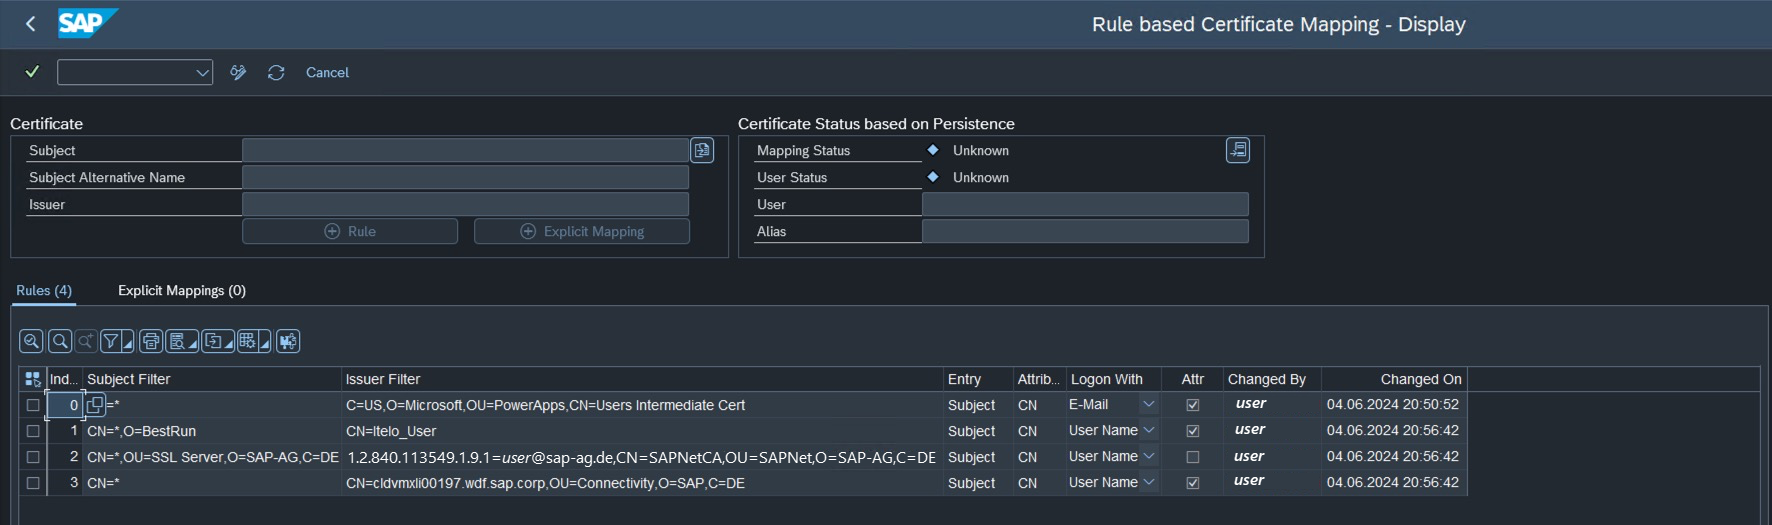
Task: Click the Changed On column header
Action: [1394, 379]
